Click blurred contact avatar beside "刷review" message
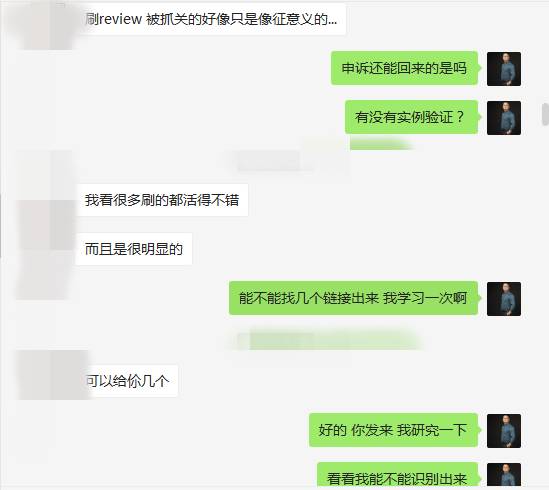Image resolution: width=549 pixels, height=490 pixels. (44, 25)
